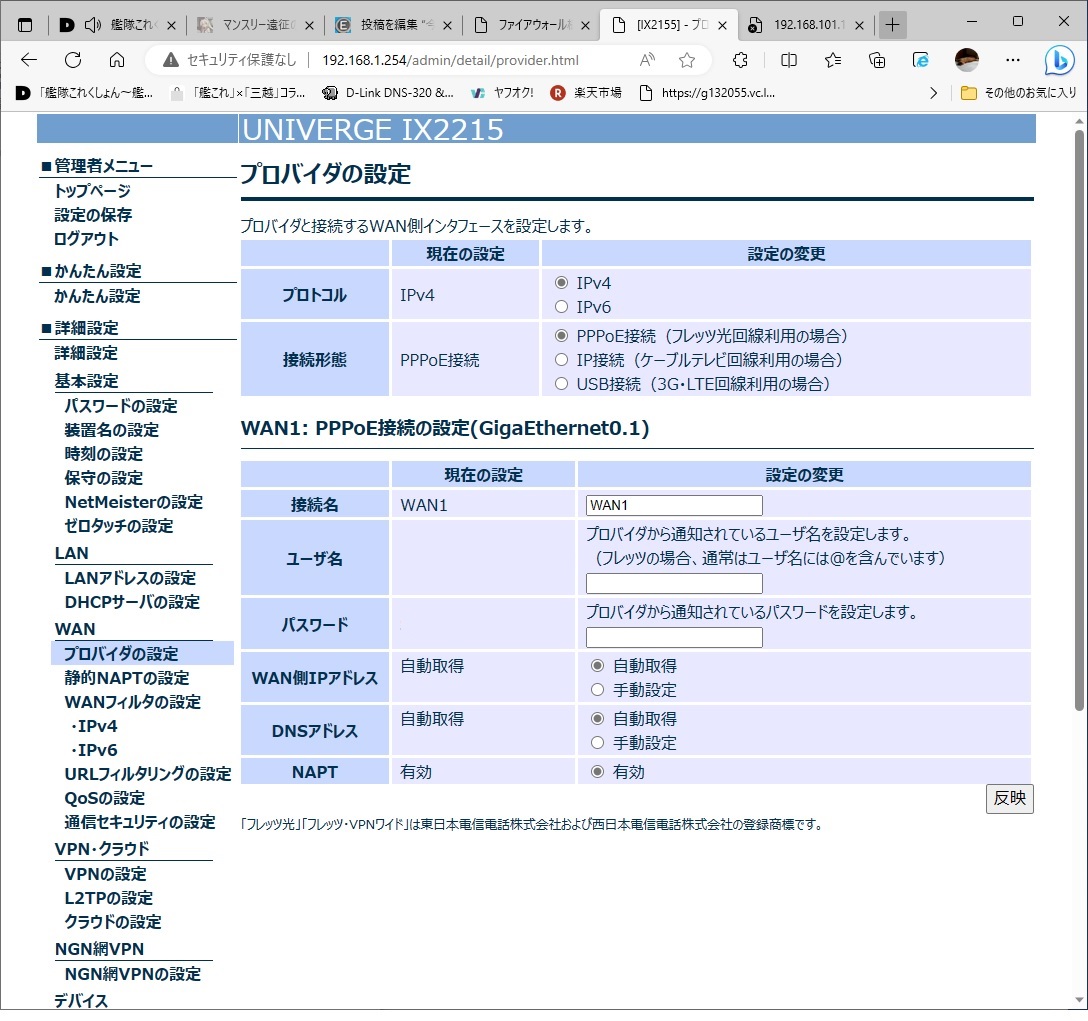Viewport: 1088px width, 1021px height.
Task: Open the Bing chat sidebar icon
Action: (1060, 60)
